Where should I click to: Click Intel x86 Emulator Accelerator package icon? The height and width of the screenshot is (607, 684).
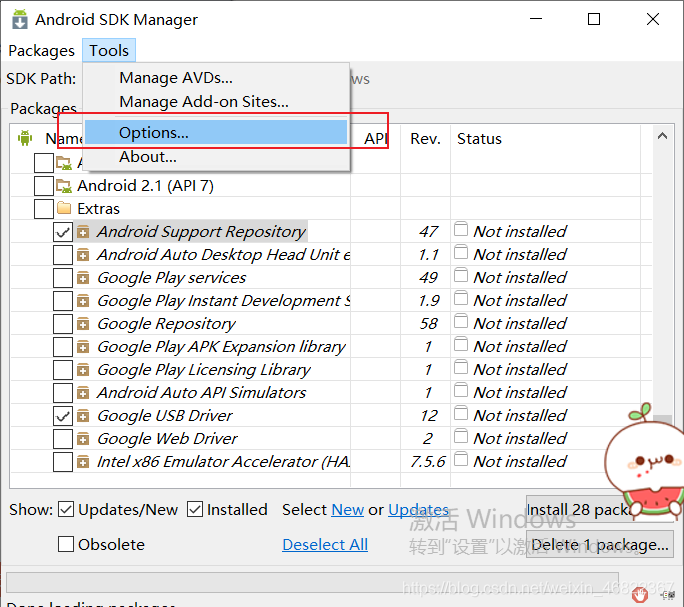click(x=83, y=462)
